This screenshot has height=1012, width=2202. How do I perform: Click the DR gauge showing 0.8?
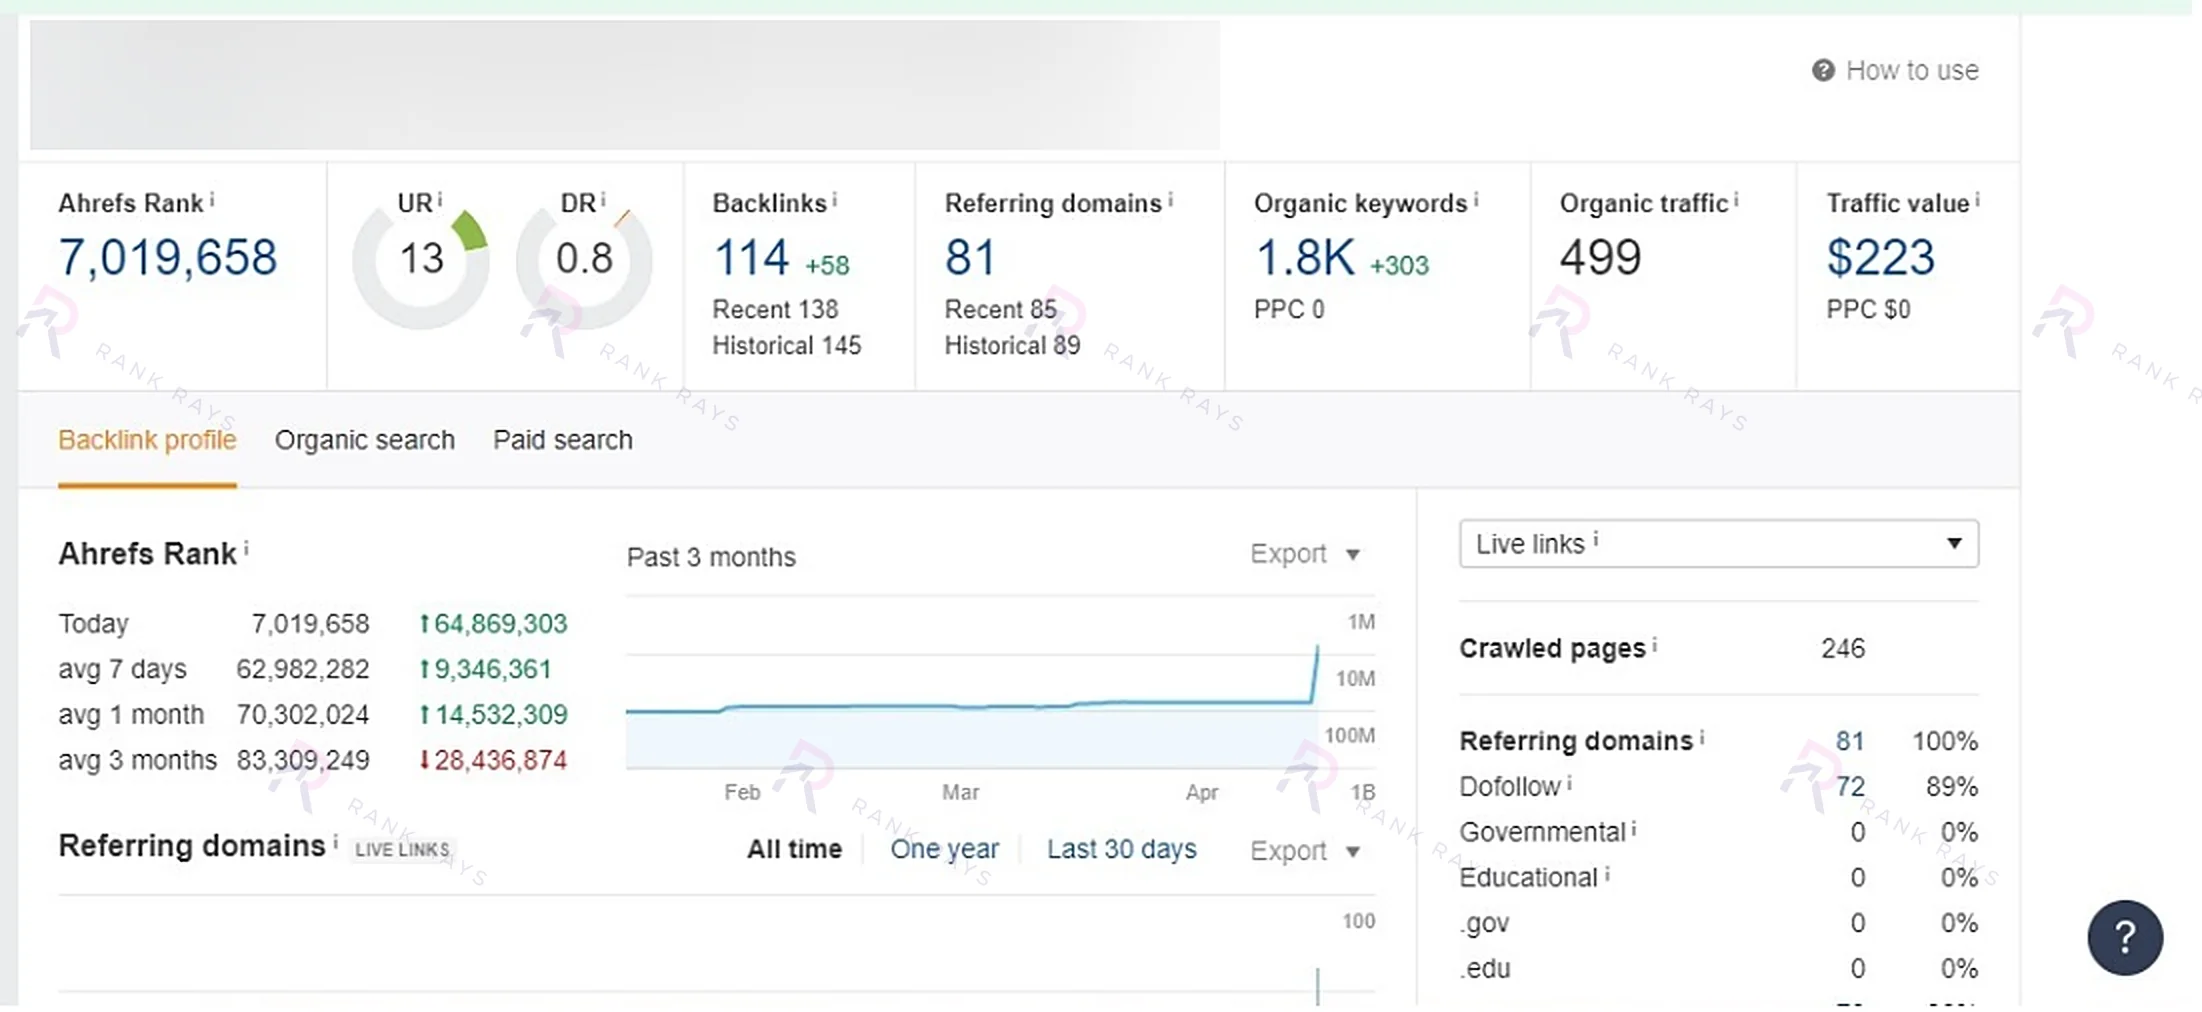tap(584, 260)
